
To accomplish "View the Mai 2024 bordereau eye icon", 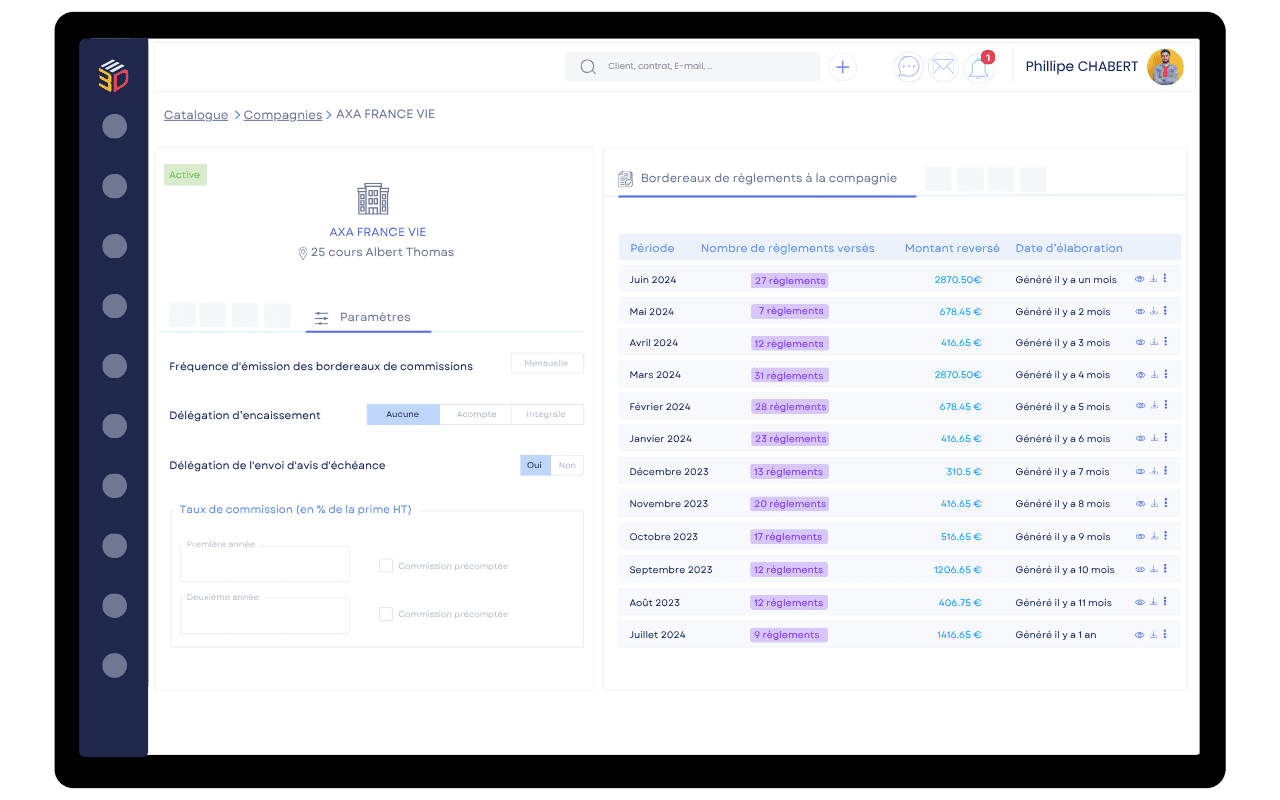I will pos(1140,311).
